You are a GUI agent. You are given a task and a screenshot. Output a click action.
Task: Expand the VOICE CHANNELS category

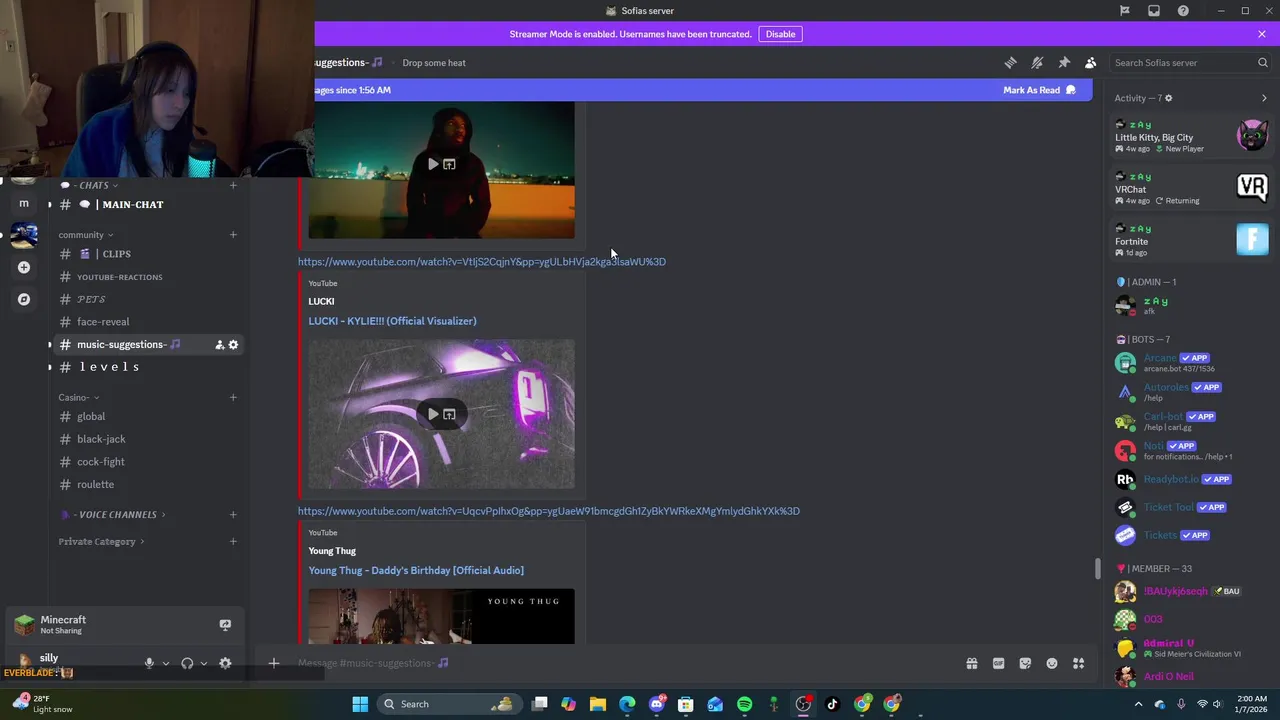pyautogui.click(x=112, y=515)
